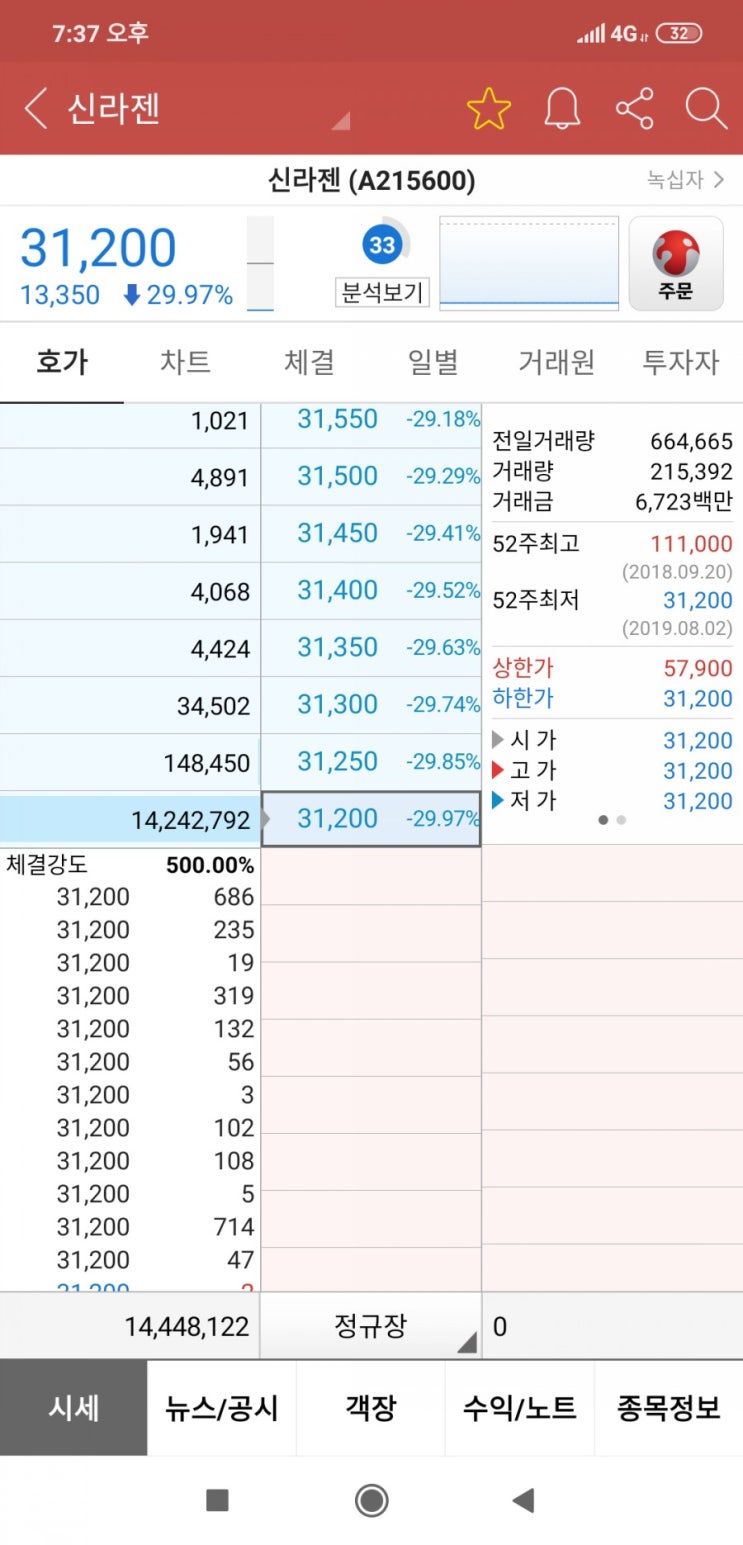Open the mini price chart thumbnail
The height and width of the screenshot is (1545, 743).
529,263
